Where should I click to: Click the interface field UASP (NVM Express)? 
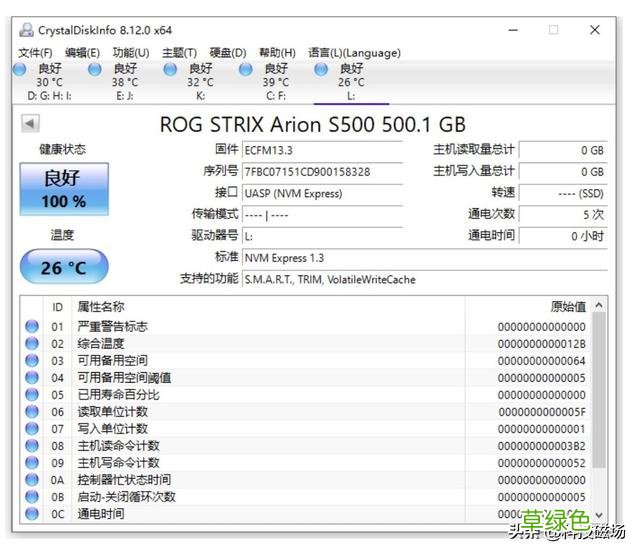[x=322, y=194]
